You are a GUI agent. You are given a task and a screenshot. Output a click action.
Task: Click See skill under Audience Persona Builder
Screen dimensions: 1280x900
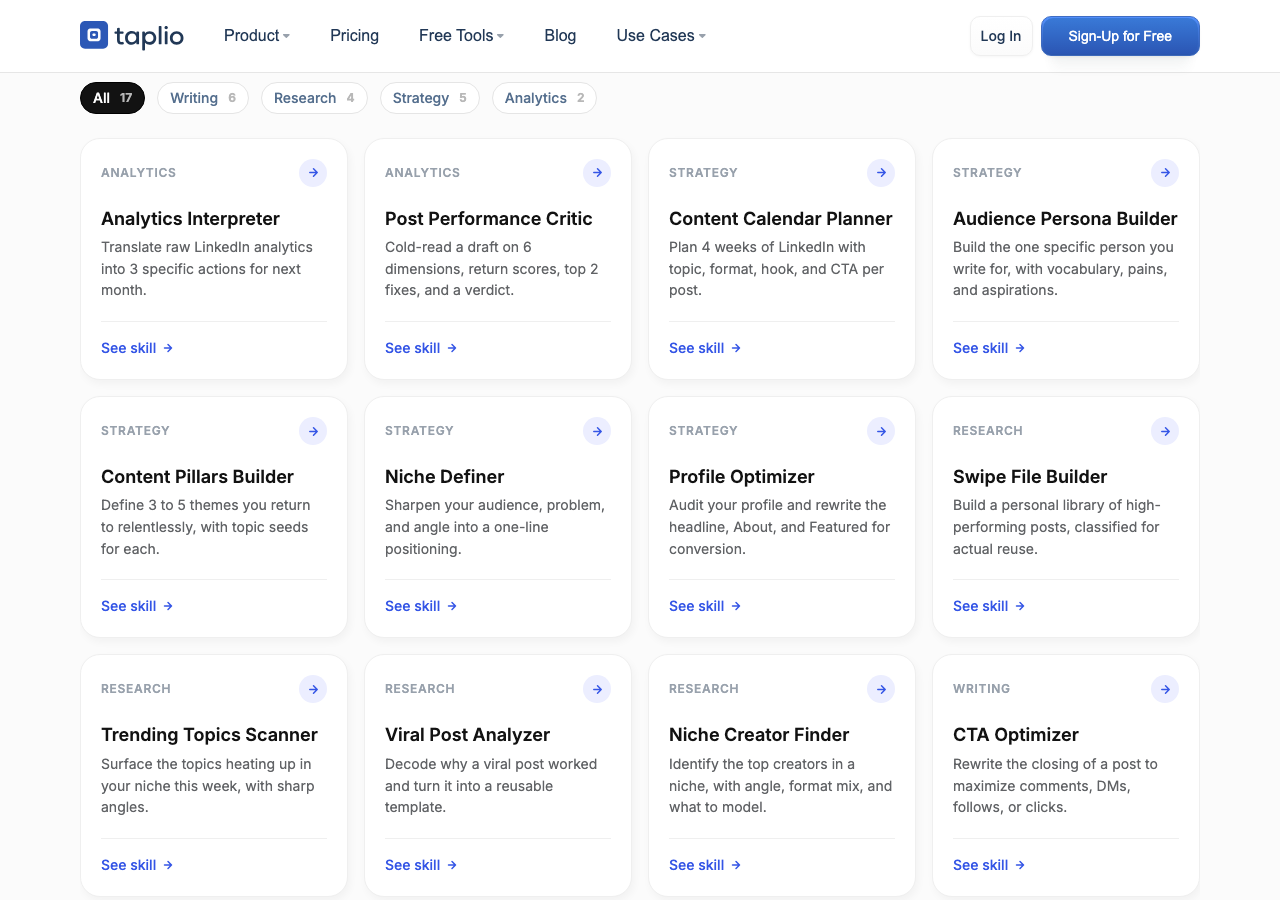[989, 348]
